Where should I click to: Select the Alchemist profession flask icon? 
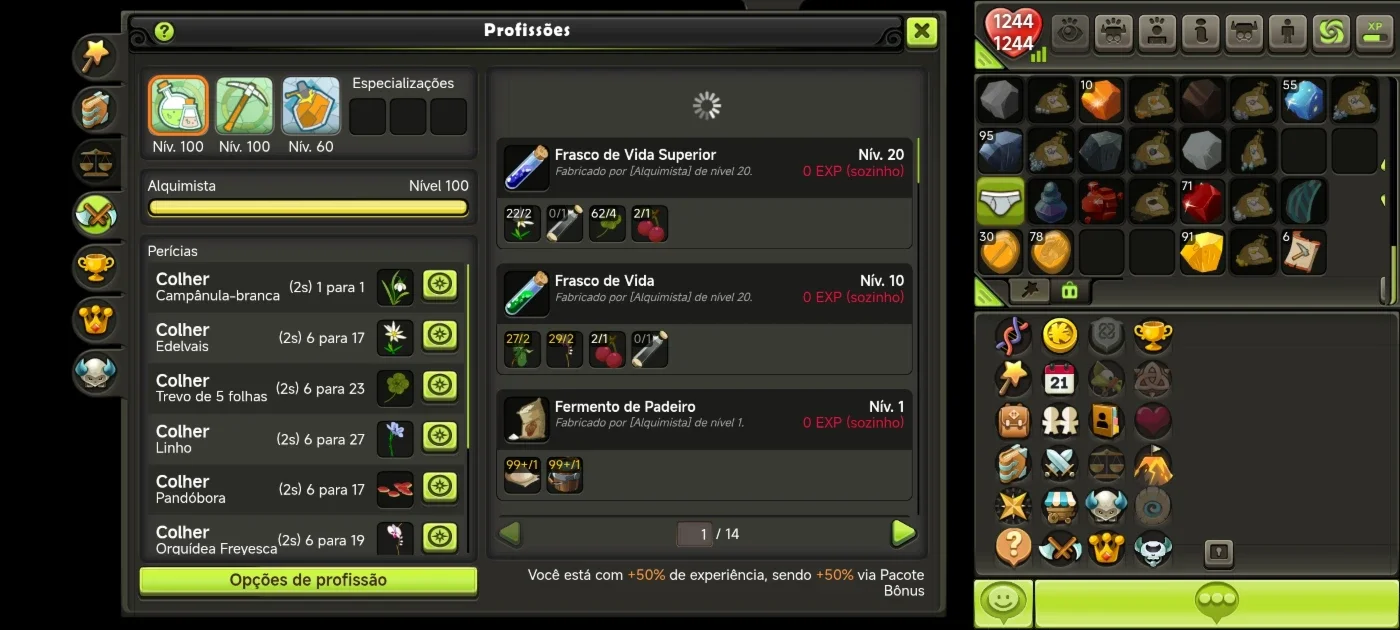[178, 106]
